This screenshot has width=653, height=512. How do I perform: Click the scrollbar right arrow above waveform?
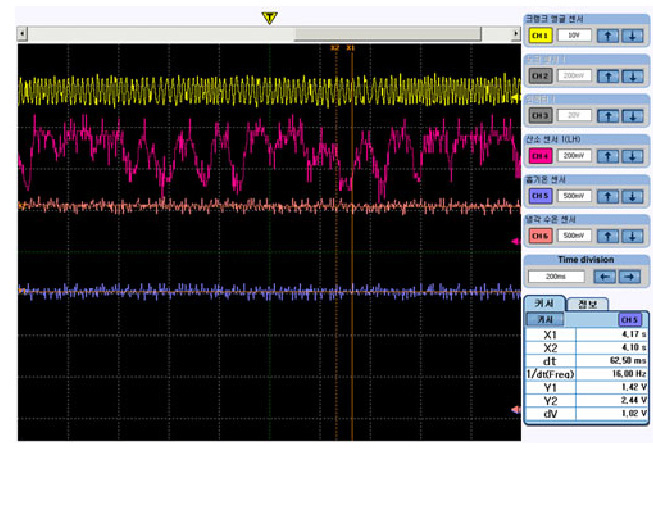pyautogui.click(x=516, y=33)
